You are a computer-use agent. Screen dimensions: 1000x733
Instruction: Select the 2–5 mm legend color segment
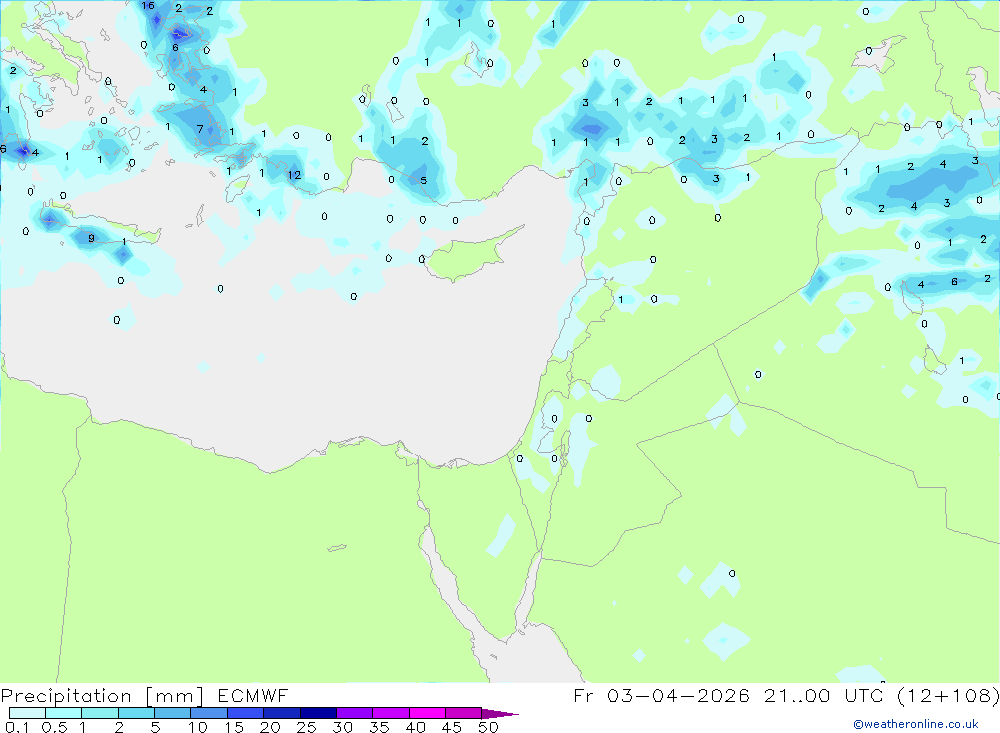click(x=136, y=713)
